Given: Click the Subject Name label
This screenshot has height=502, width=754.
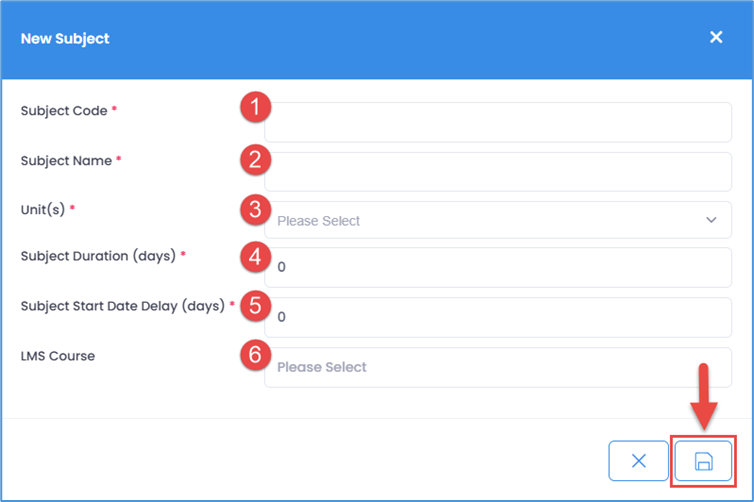Looking at the screenshot, I should point(65,160).
